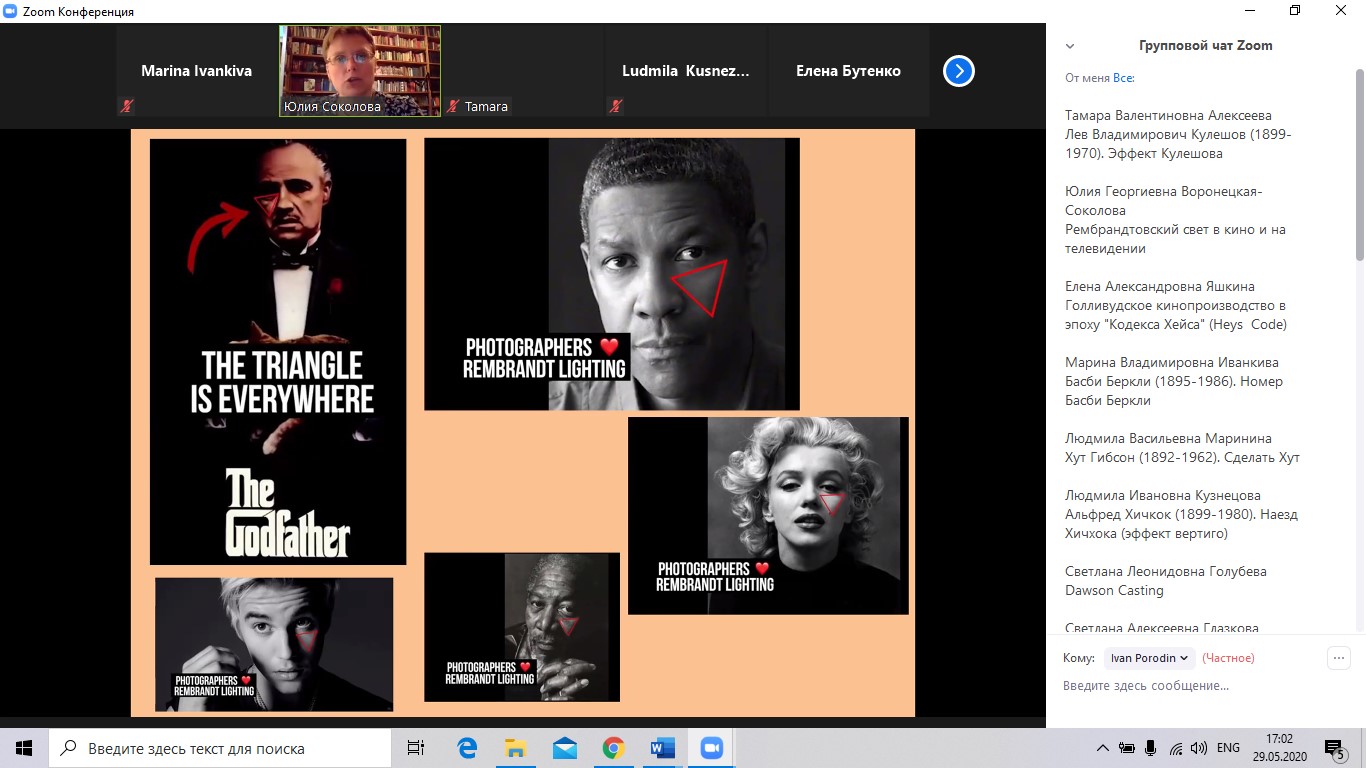Collapse the Zoom group chat panel chevron
Viewport: 1366px width, 768px height.
(1070, 46)
